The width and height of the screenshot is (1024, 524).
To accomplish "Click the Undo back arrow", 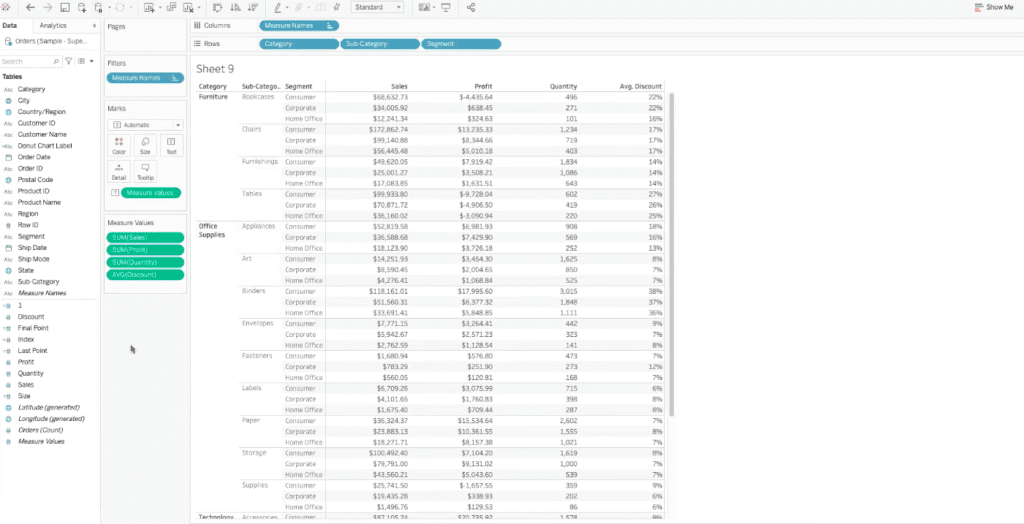I will [x=30, y=7].
